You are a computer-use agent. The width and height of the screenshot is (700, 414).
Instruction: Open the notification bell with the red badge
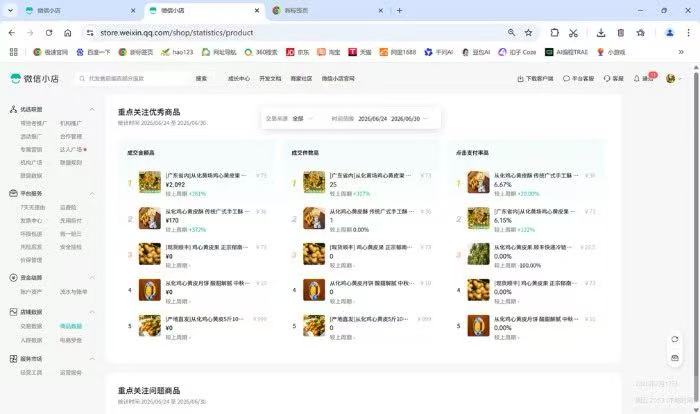637,79
